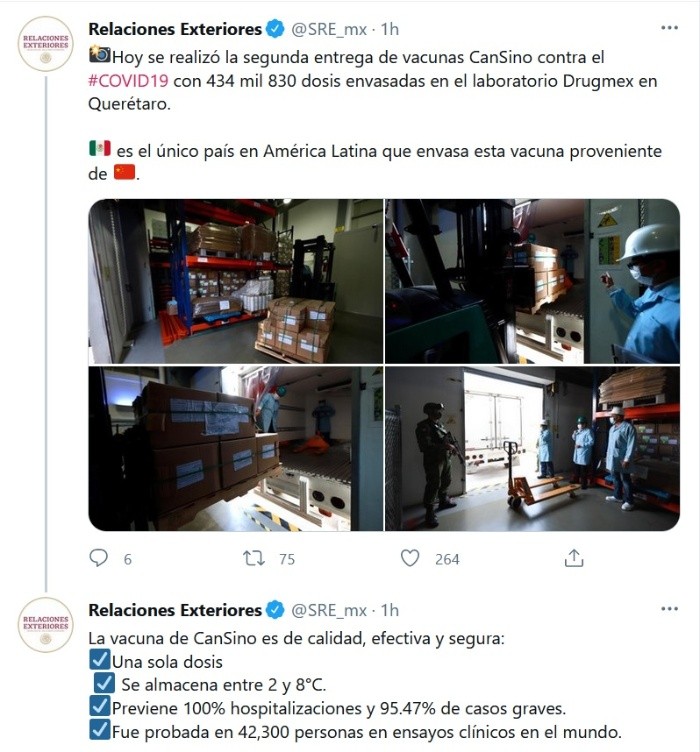
Task: Like the tweet with the heart icon
Action: point(410,558)
